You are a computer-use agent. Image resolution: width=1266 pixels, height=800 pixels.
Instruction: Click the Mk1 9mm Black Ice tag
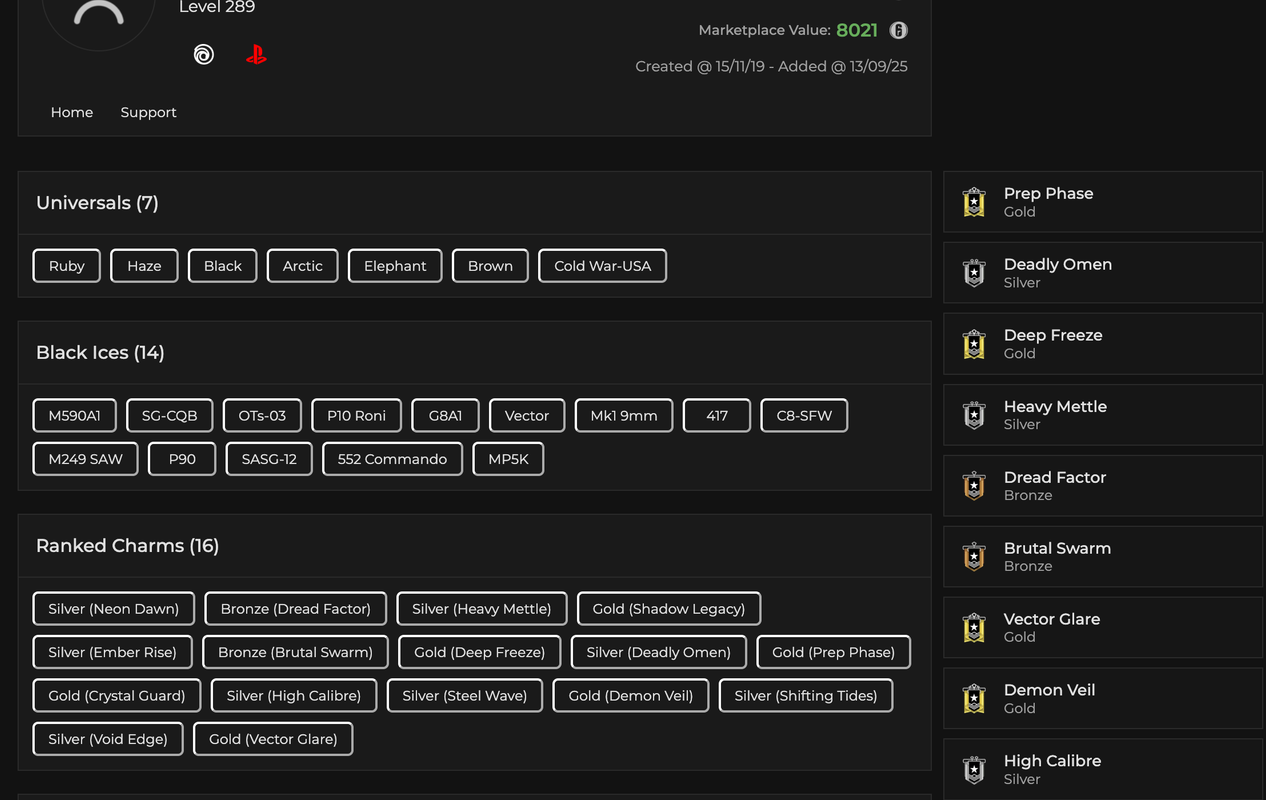pyautogui.click(x=624, y=416)
